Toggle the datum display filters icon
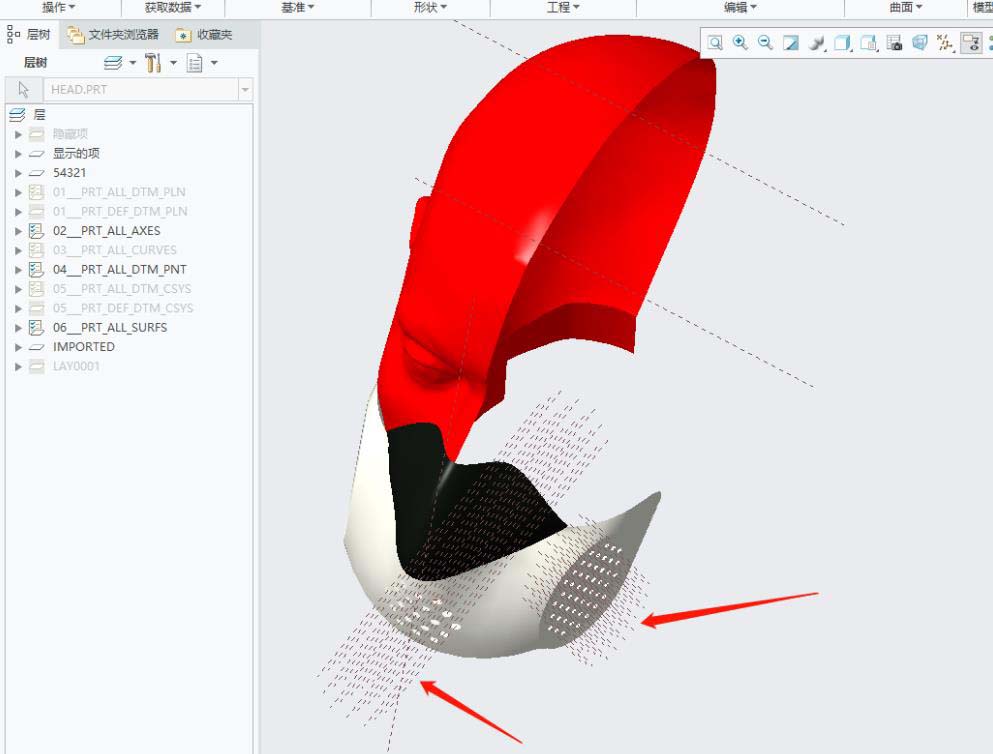This screenshot has width=993, height=754. pos(945,42)
